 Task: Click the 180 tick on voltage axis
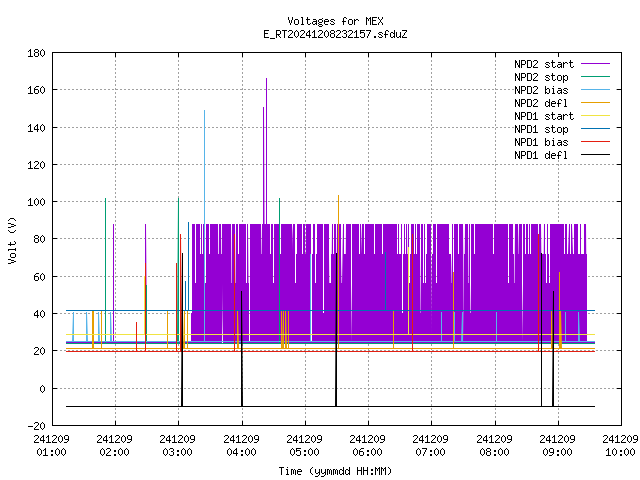(x=36, y=53)
